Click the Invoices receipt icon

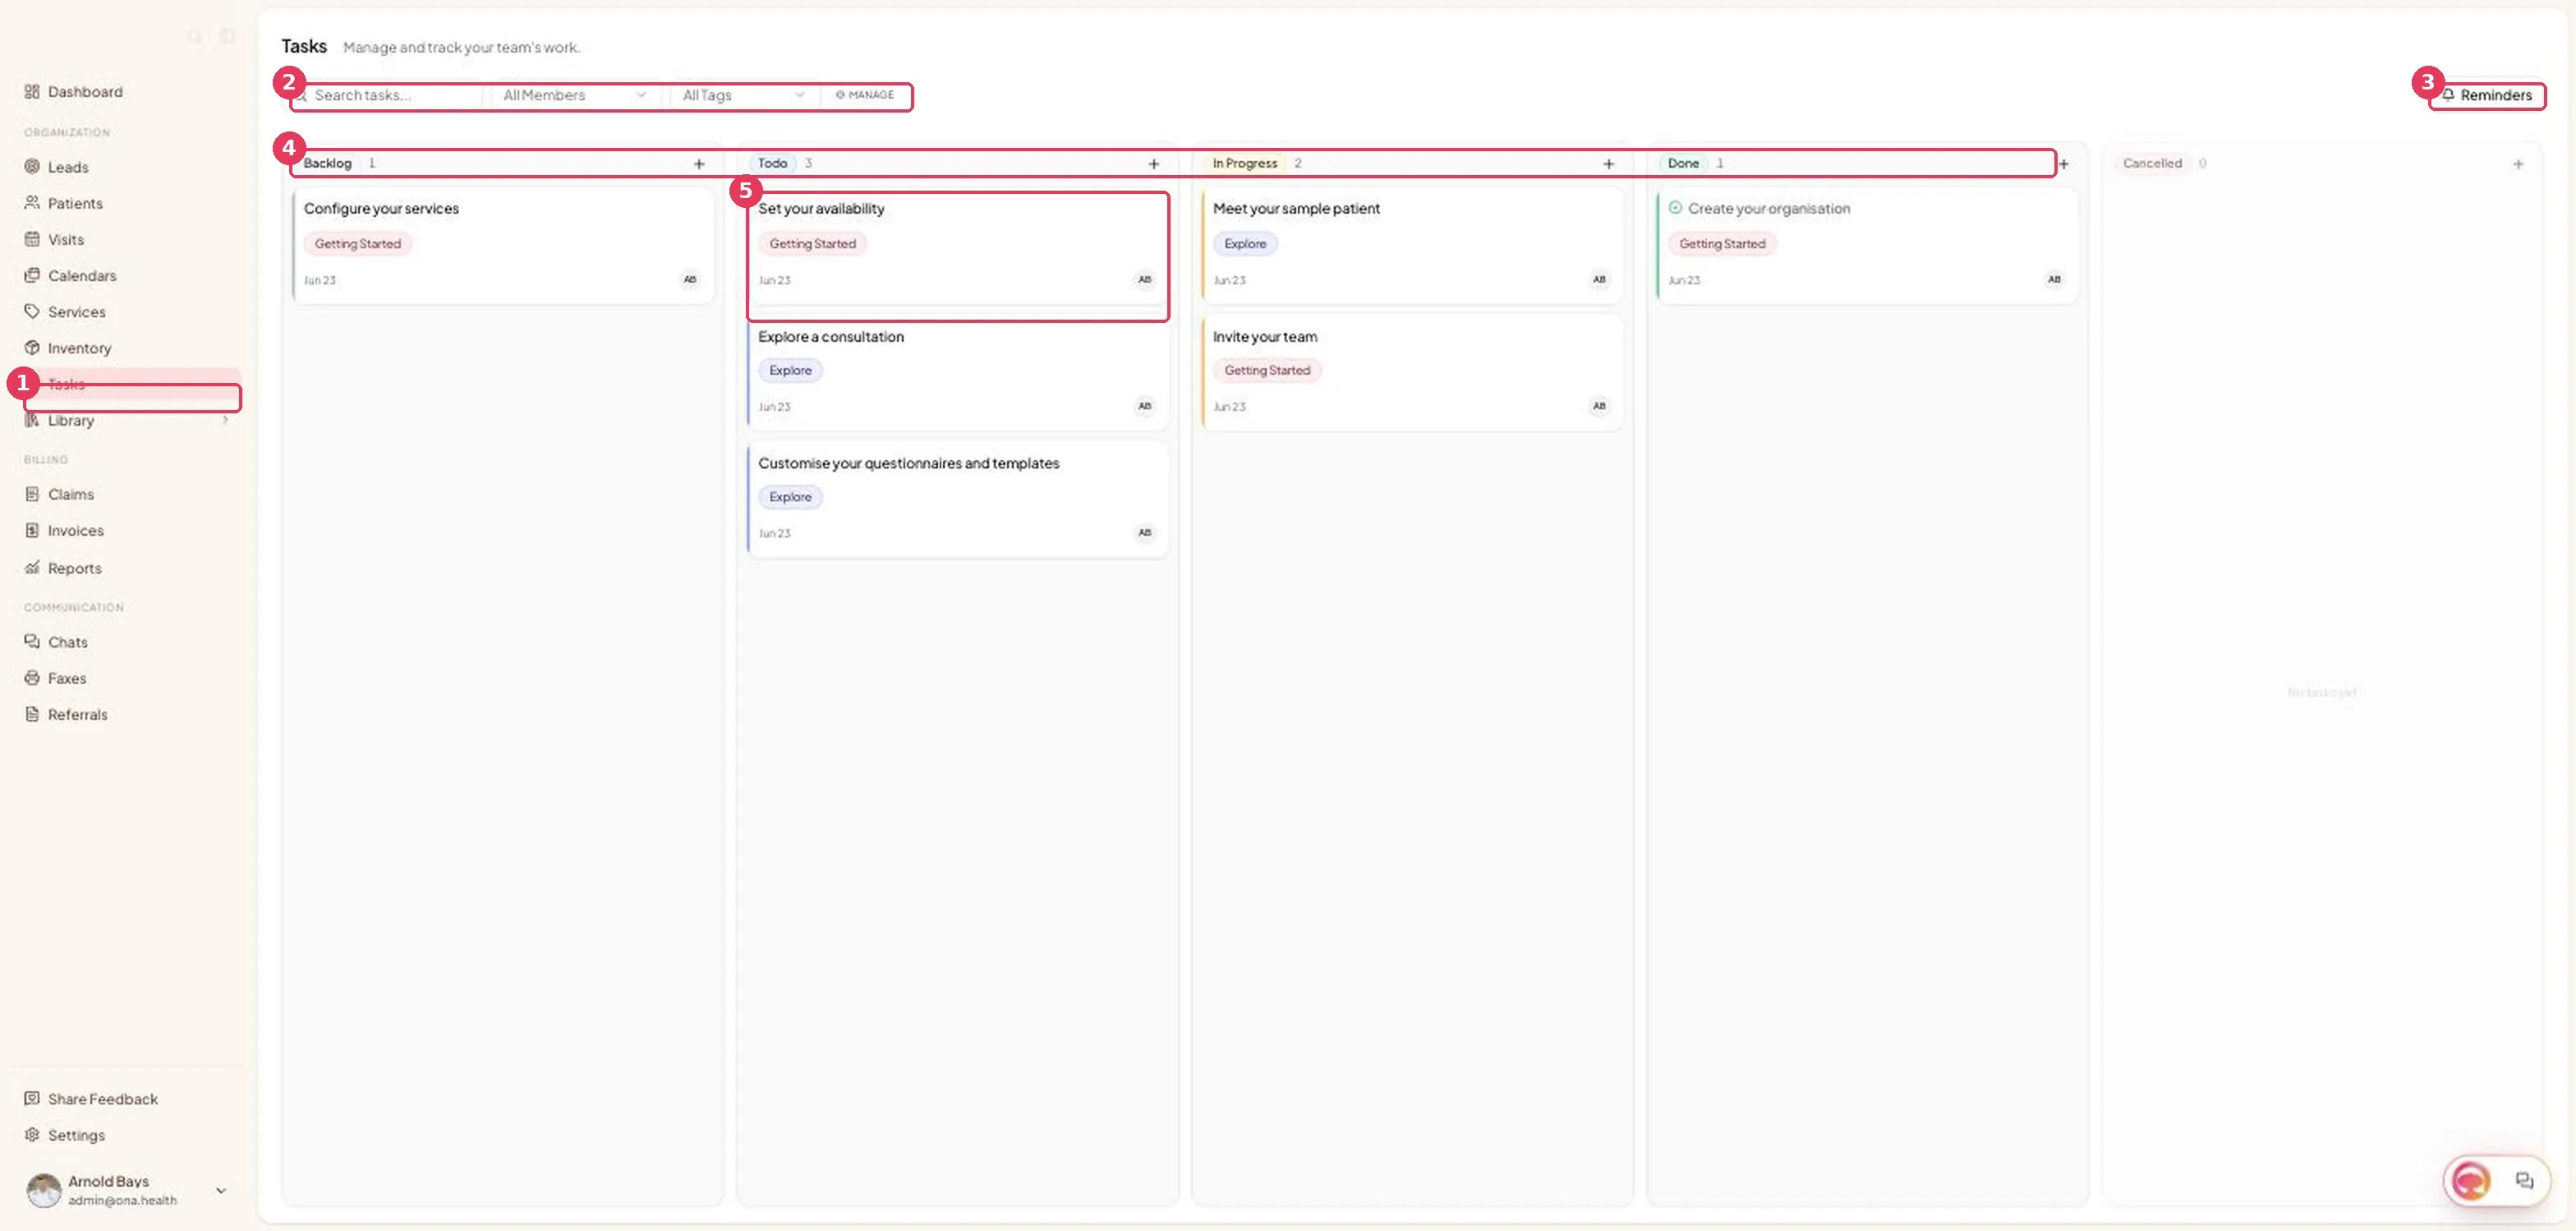tap(32, 531)
